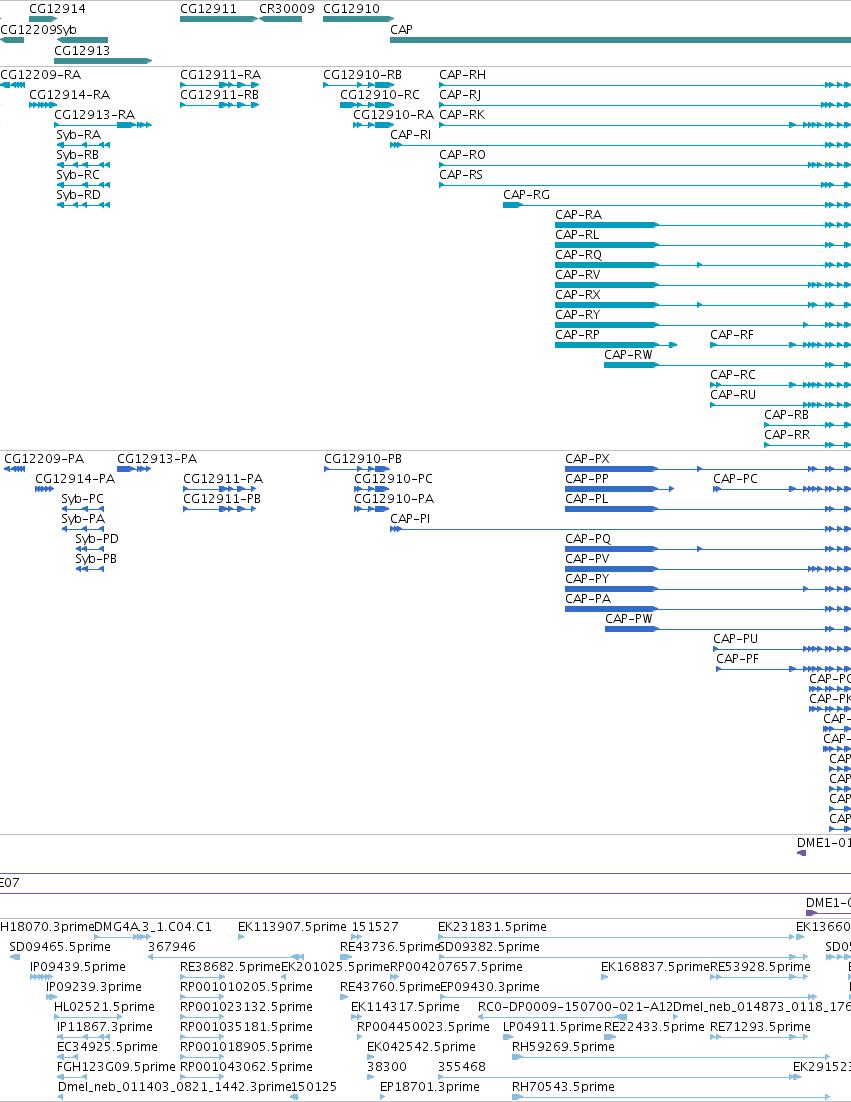
Task: Click the CR30009 gene label
Action: 287,8
